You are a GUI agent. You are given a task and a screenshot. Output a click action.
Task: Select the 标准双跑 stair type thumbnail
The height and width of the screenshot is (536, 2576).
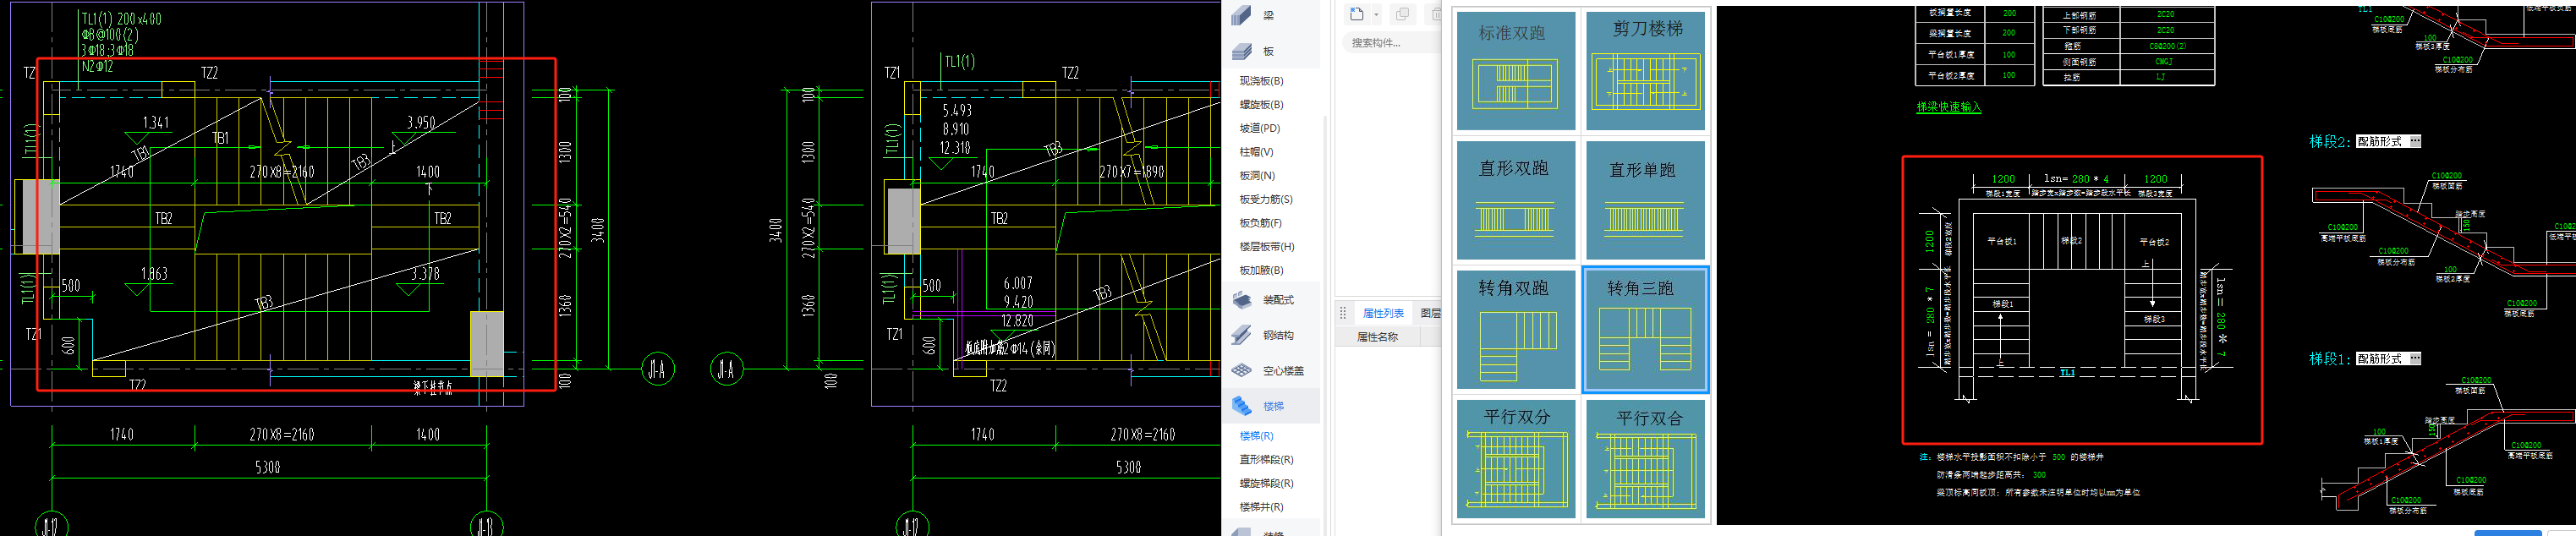1515,70
